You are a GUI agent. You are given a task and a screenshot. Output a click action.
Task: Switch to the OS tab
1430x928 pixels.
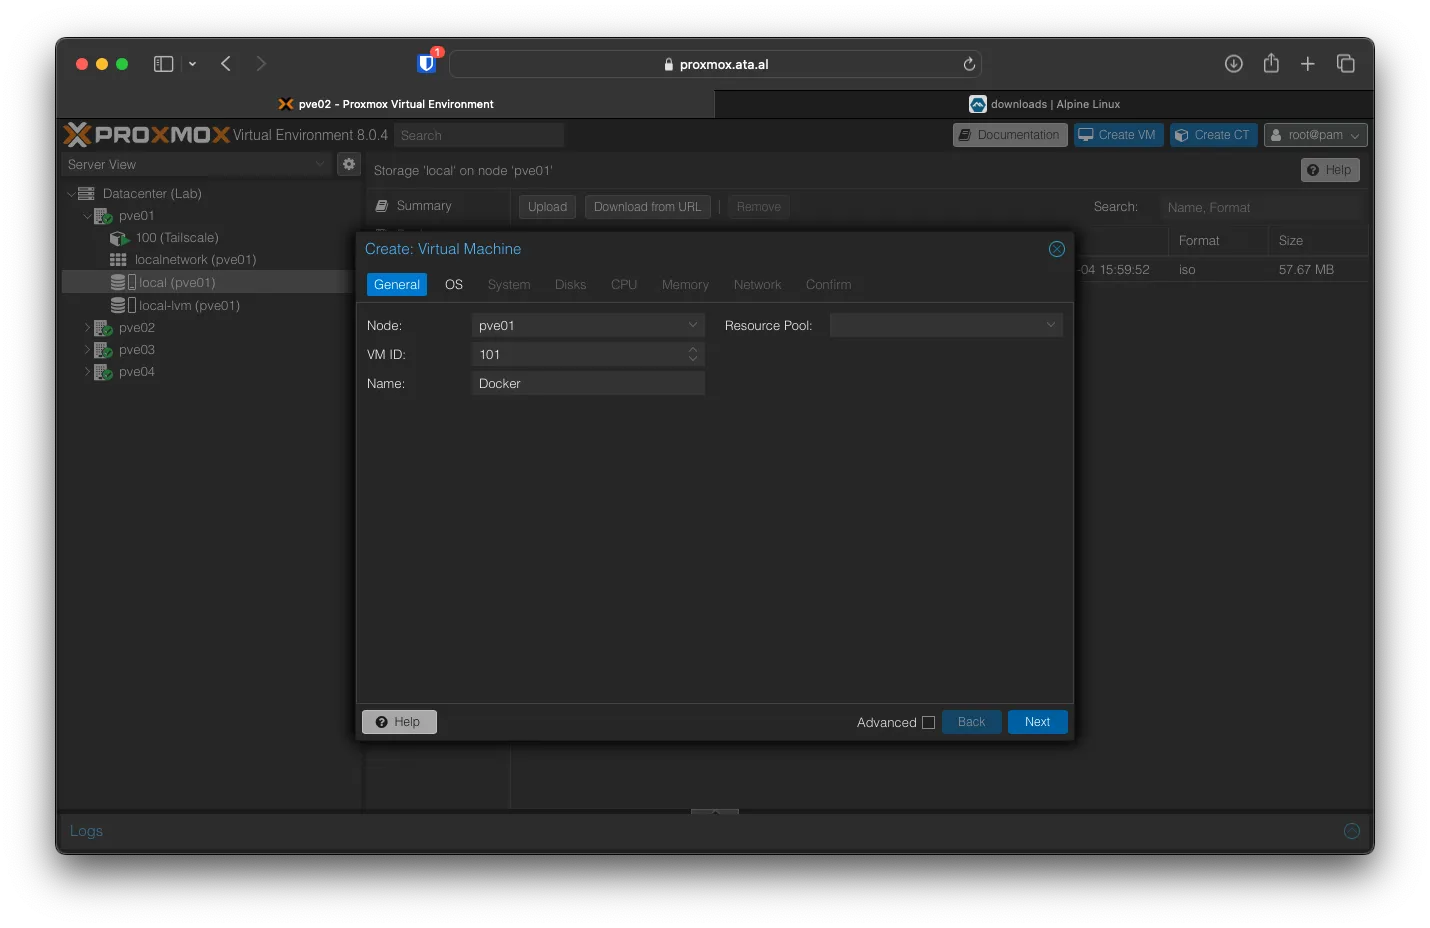coord(454,285)
